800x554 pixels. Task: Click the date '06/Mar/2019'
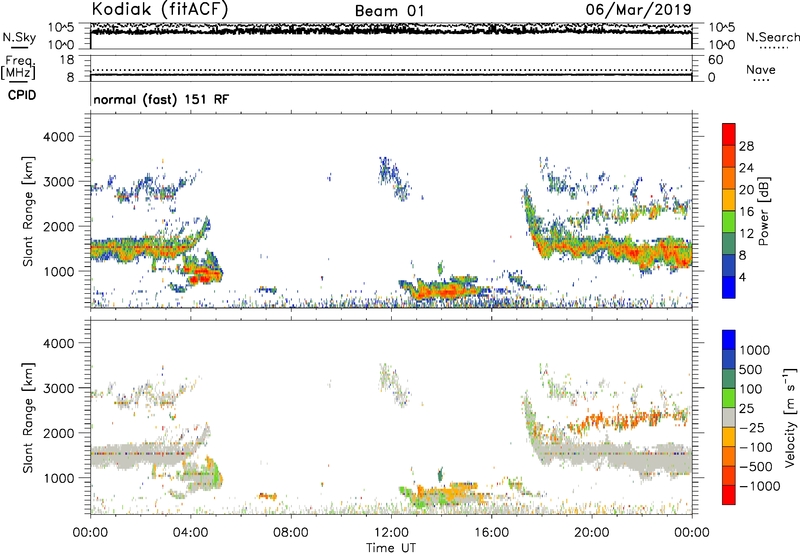point(638,9)
